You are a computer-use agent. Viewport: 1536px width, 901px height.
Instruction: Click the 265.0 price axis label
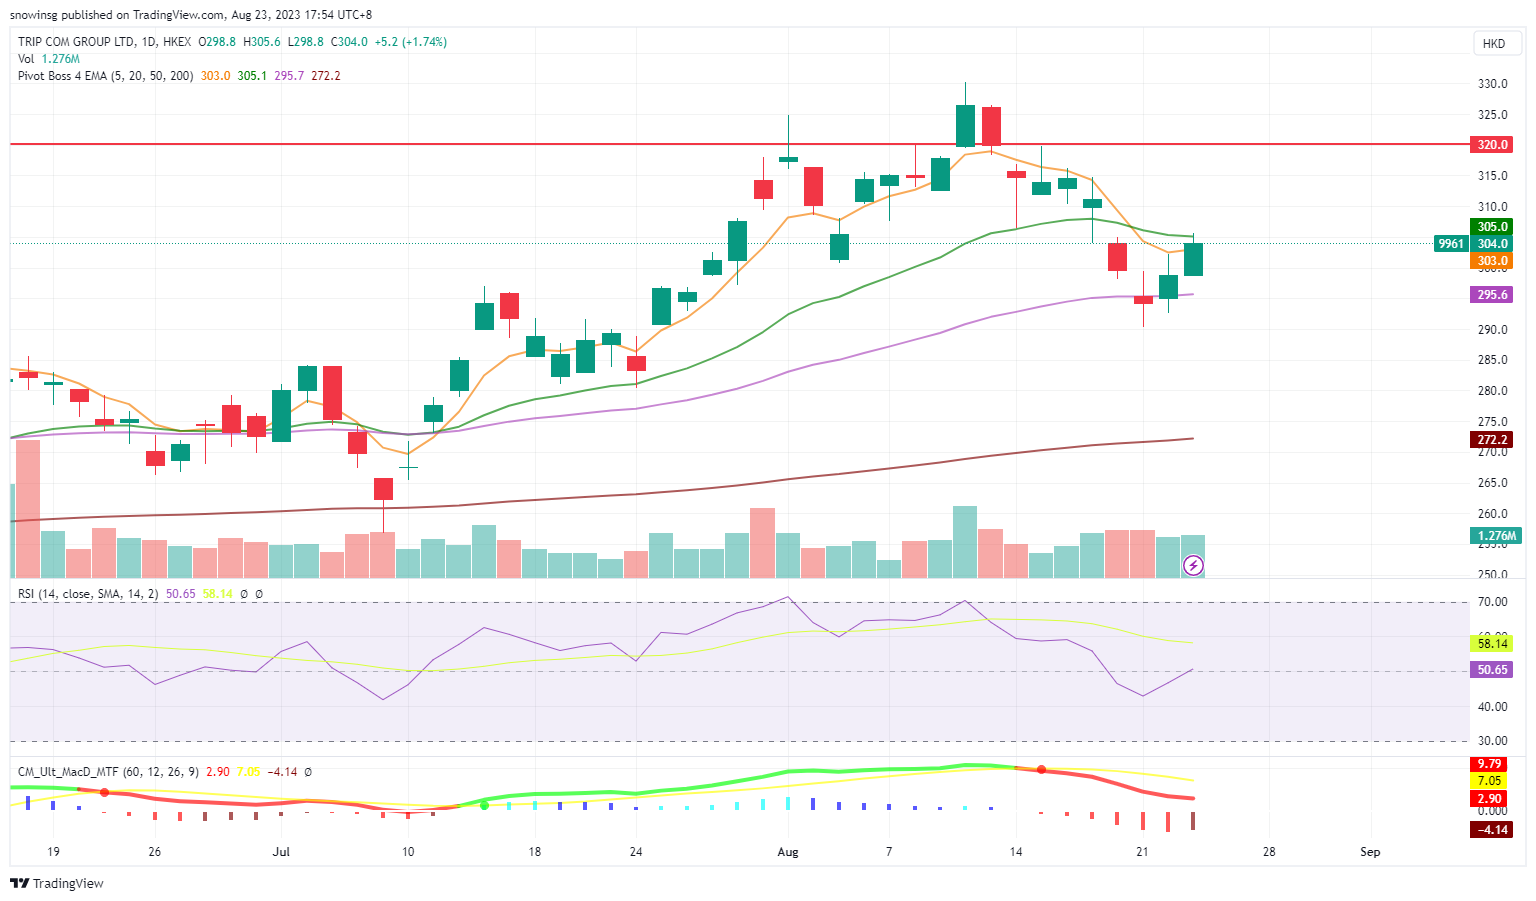[1493, 483]
